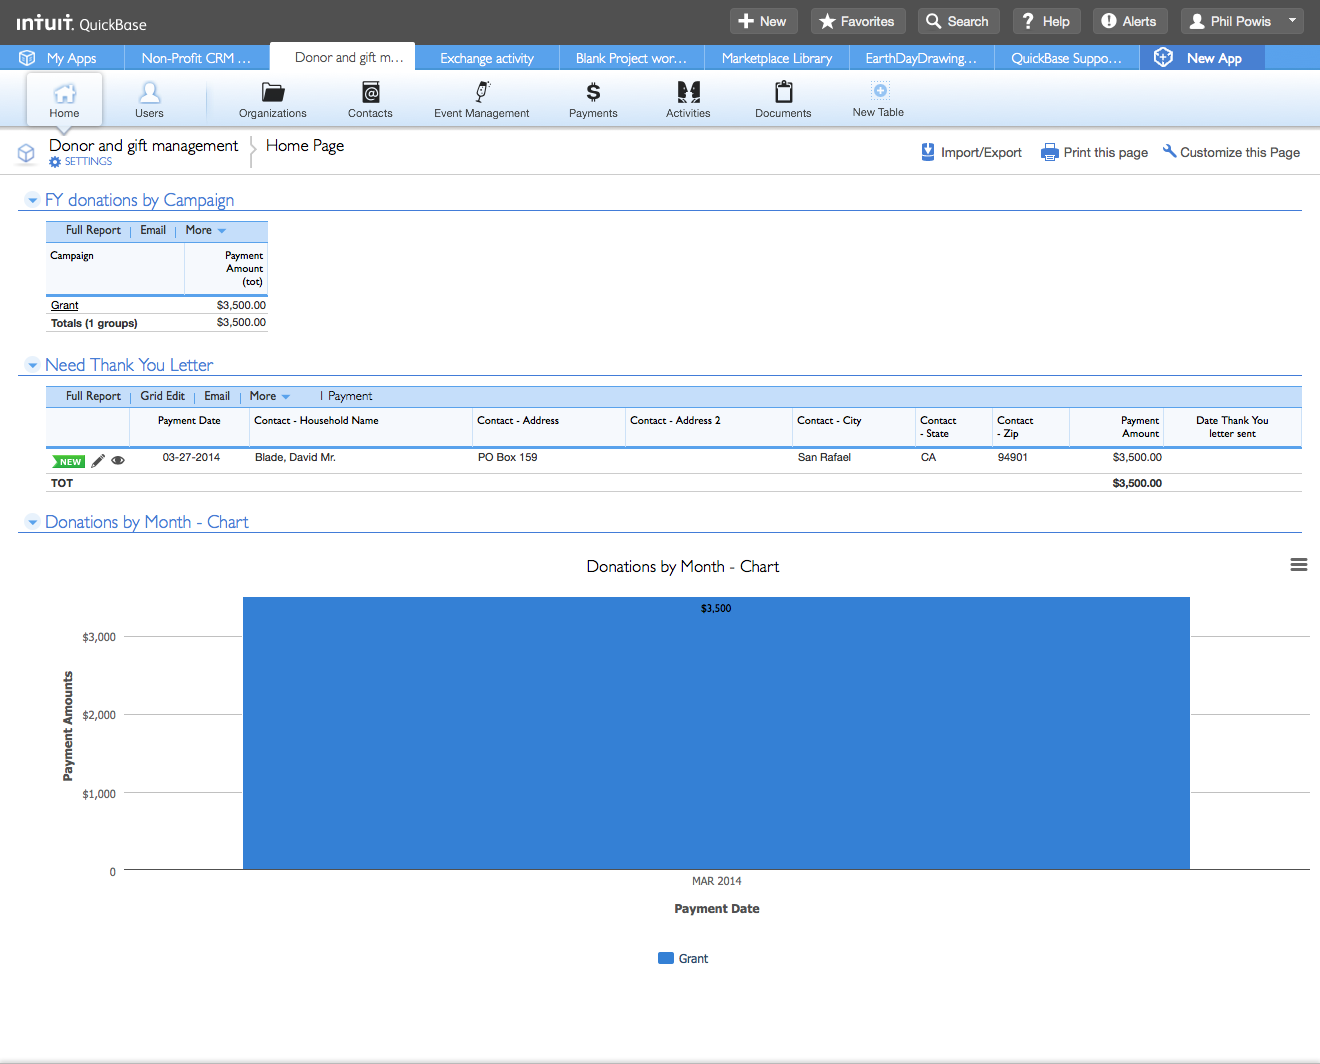Collapse the Donations by Month - Chart section
Viewport: 1320px width, 1064px height.
click(32, 522)
